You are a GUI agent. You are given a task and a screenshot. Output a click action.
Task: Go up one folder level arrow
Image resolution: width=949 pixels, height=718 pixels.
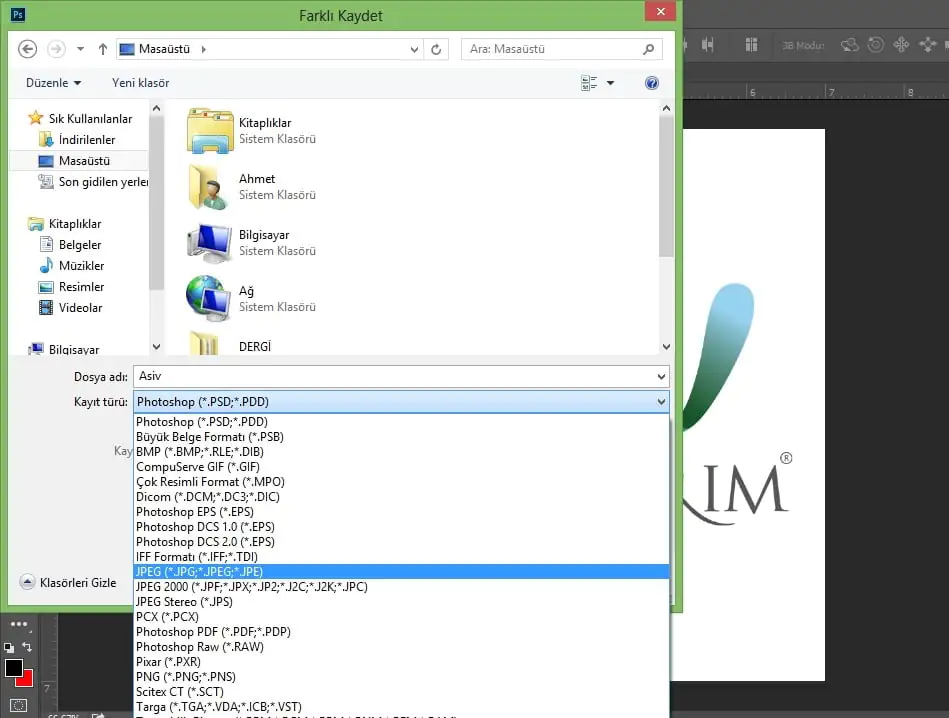tap(103, 49)
